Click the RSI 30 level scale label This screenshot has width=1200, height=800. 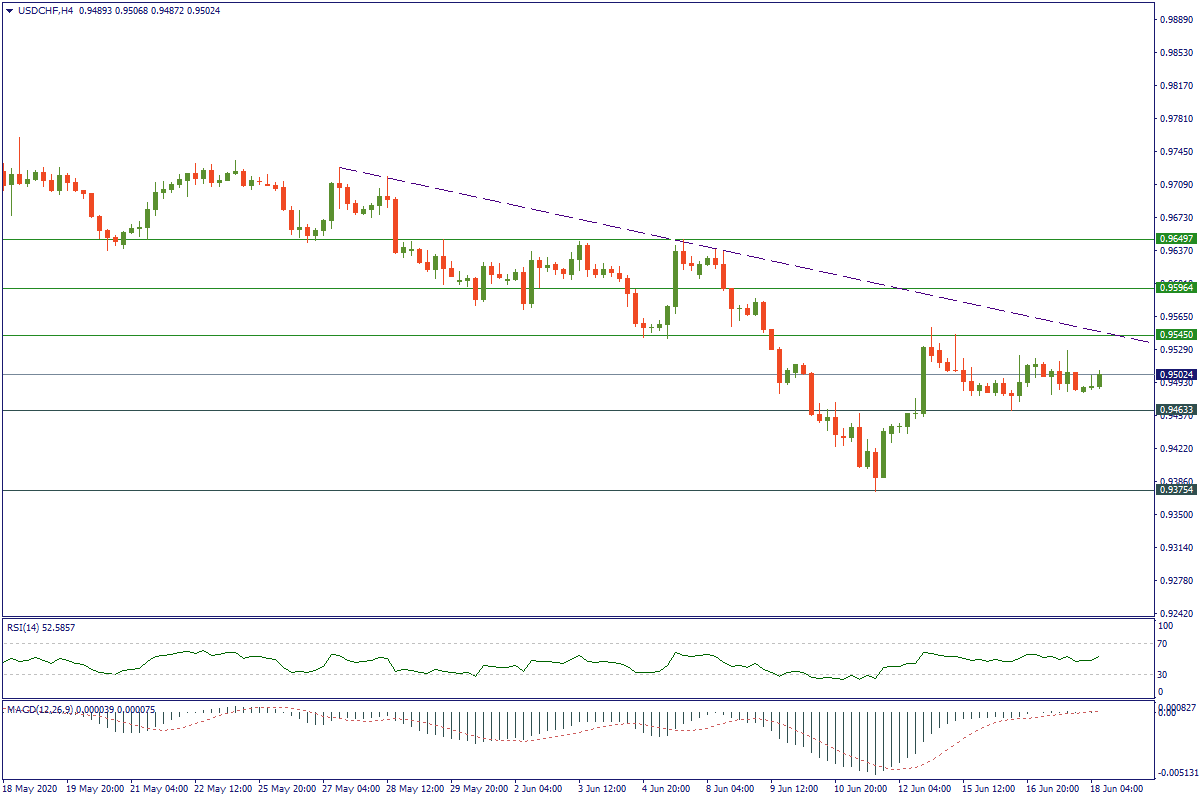click(1164, 674)
